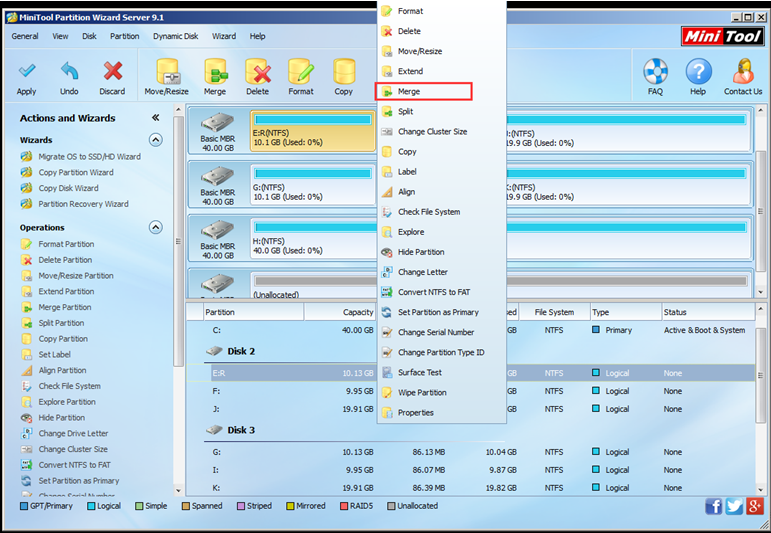Click the Contact Us icon
The width and height of the screenshot is (771, 533).
click(743, 72)
